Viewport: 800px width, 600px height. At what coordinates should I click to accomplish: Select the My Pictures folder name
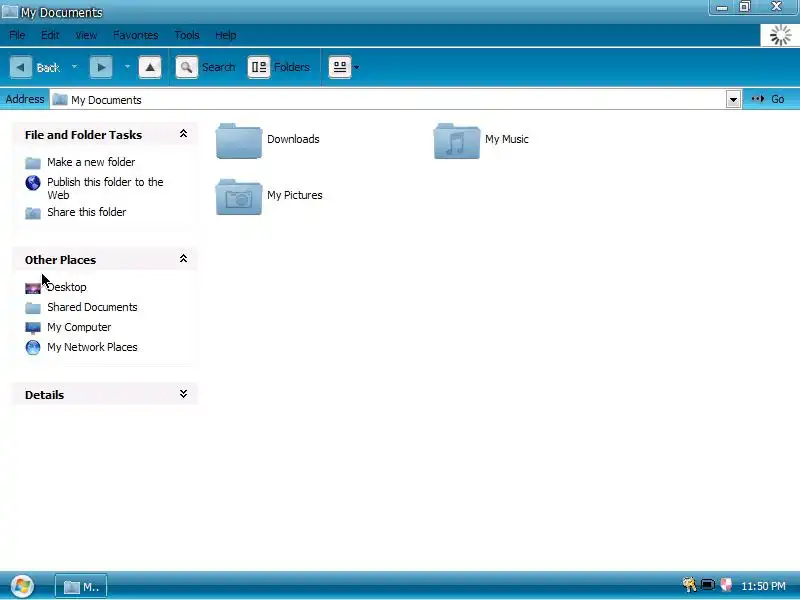click(295, 195)
